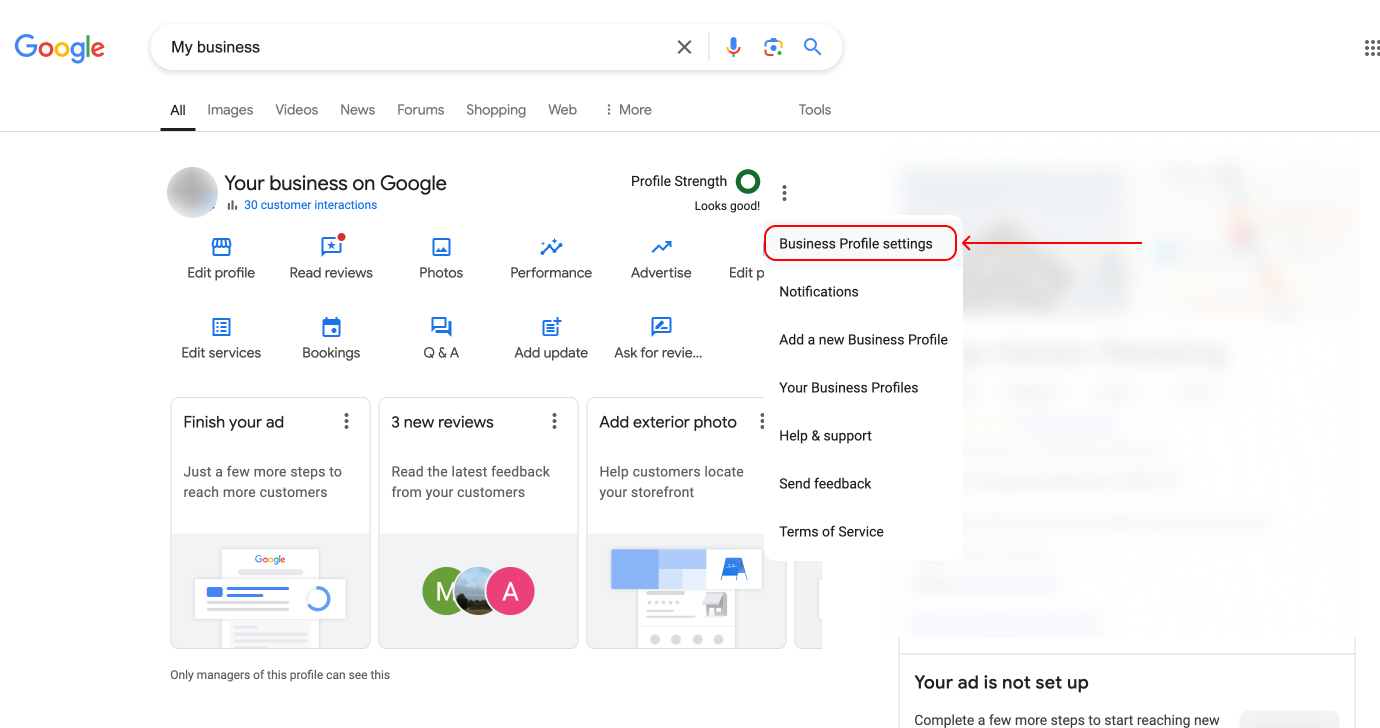The image size is (1380, 728).
Task: Open the Ask for reviews icon
Action: 661,327
